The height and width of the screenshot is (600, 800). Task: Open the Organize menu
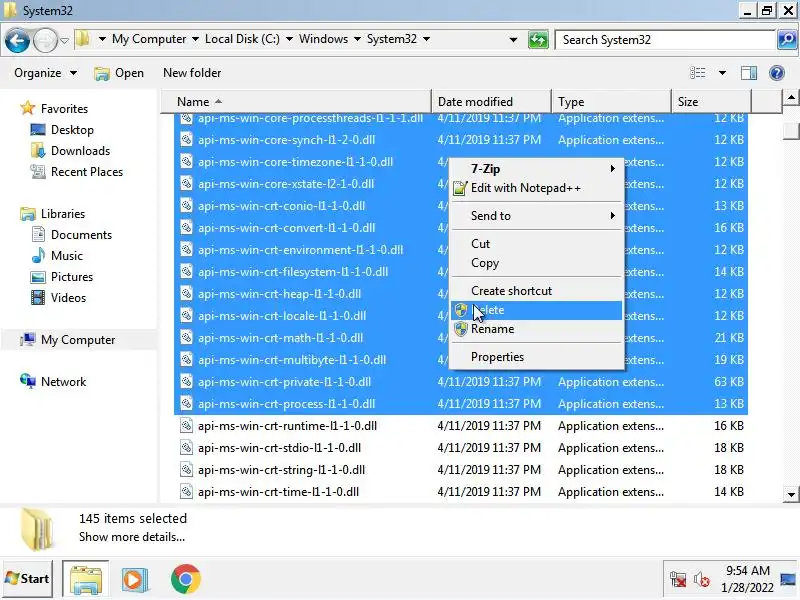coord(45,73)
